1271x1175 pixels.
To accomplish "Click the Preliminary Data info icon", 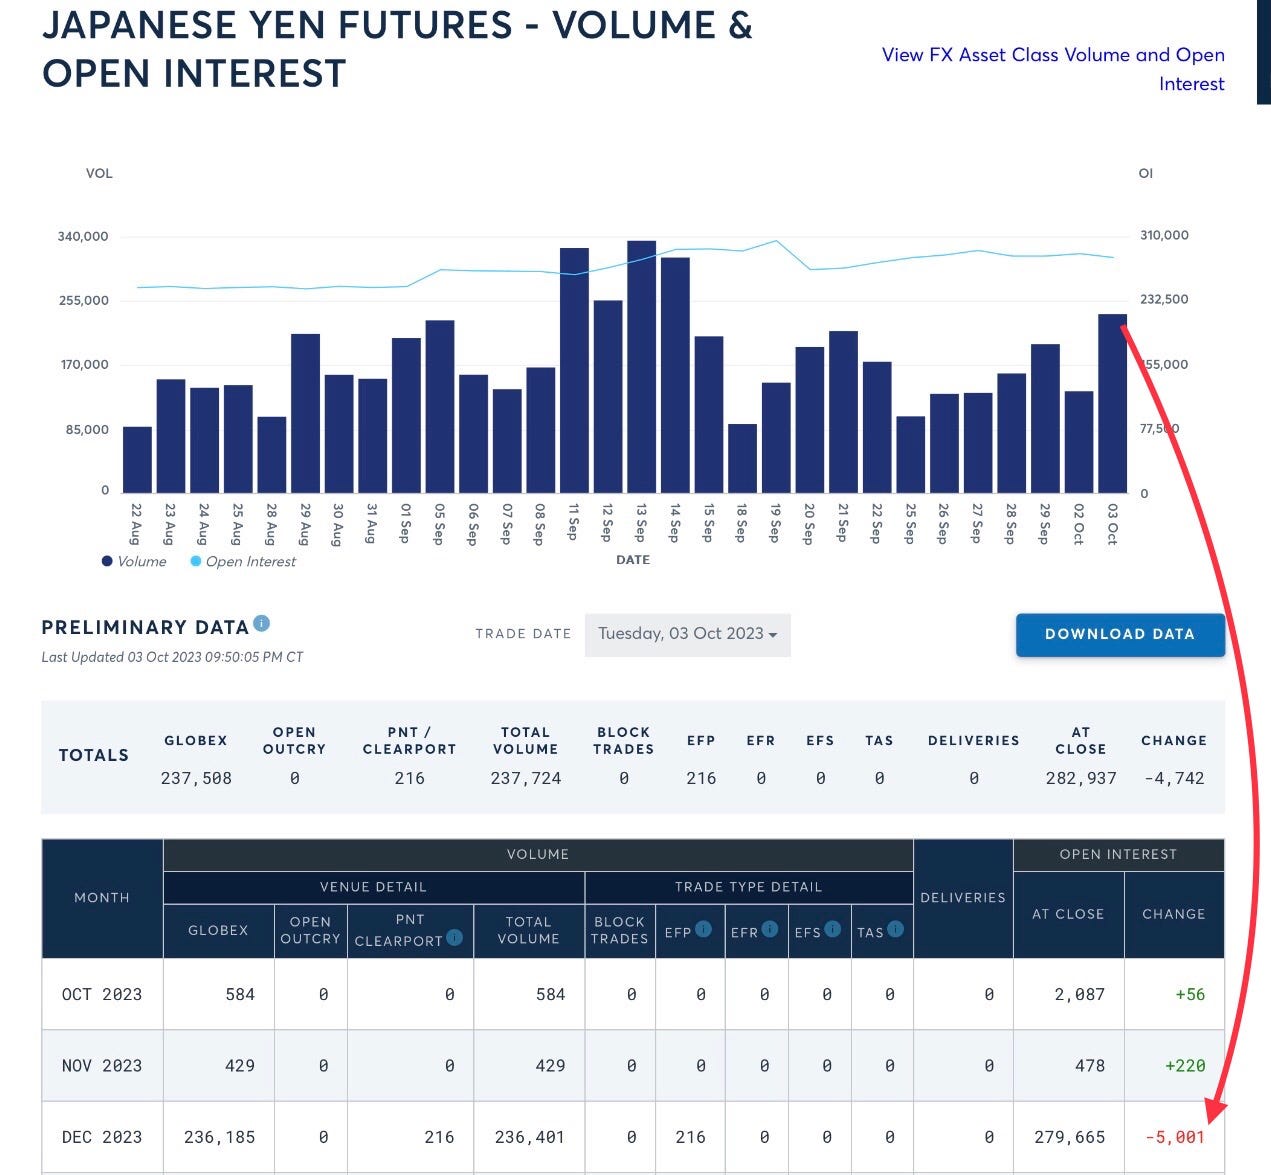I will pos(262,623).
